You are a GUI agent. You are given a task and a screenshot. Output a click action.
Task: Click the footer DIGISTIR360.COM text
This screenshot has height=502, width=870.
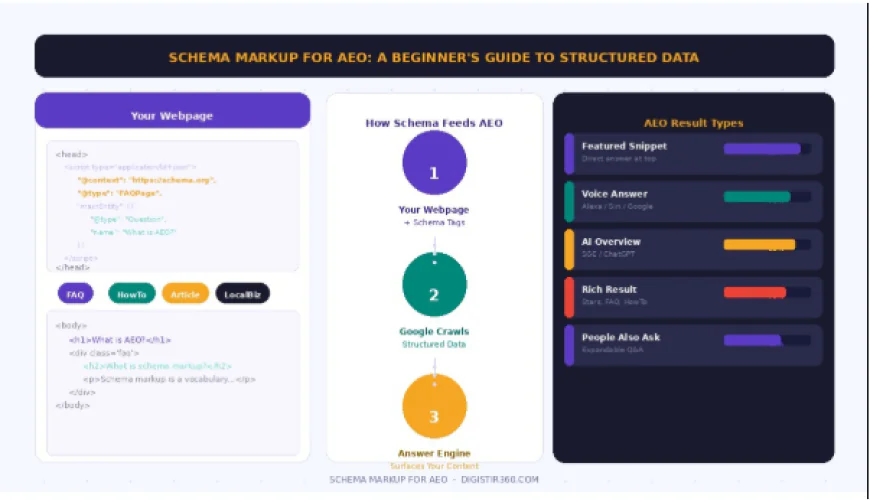click(x=499, y=480)
